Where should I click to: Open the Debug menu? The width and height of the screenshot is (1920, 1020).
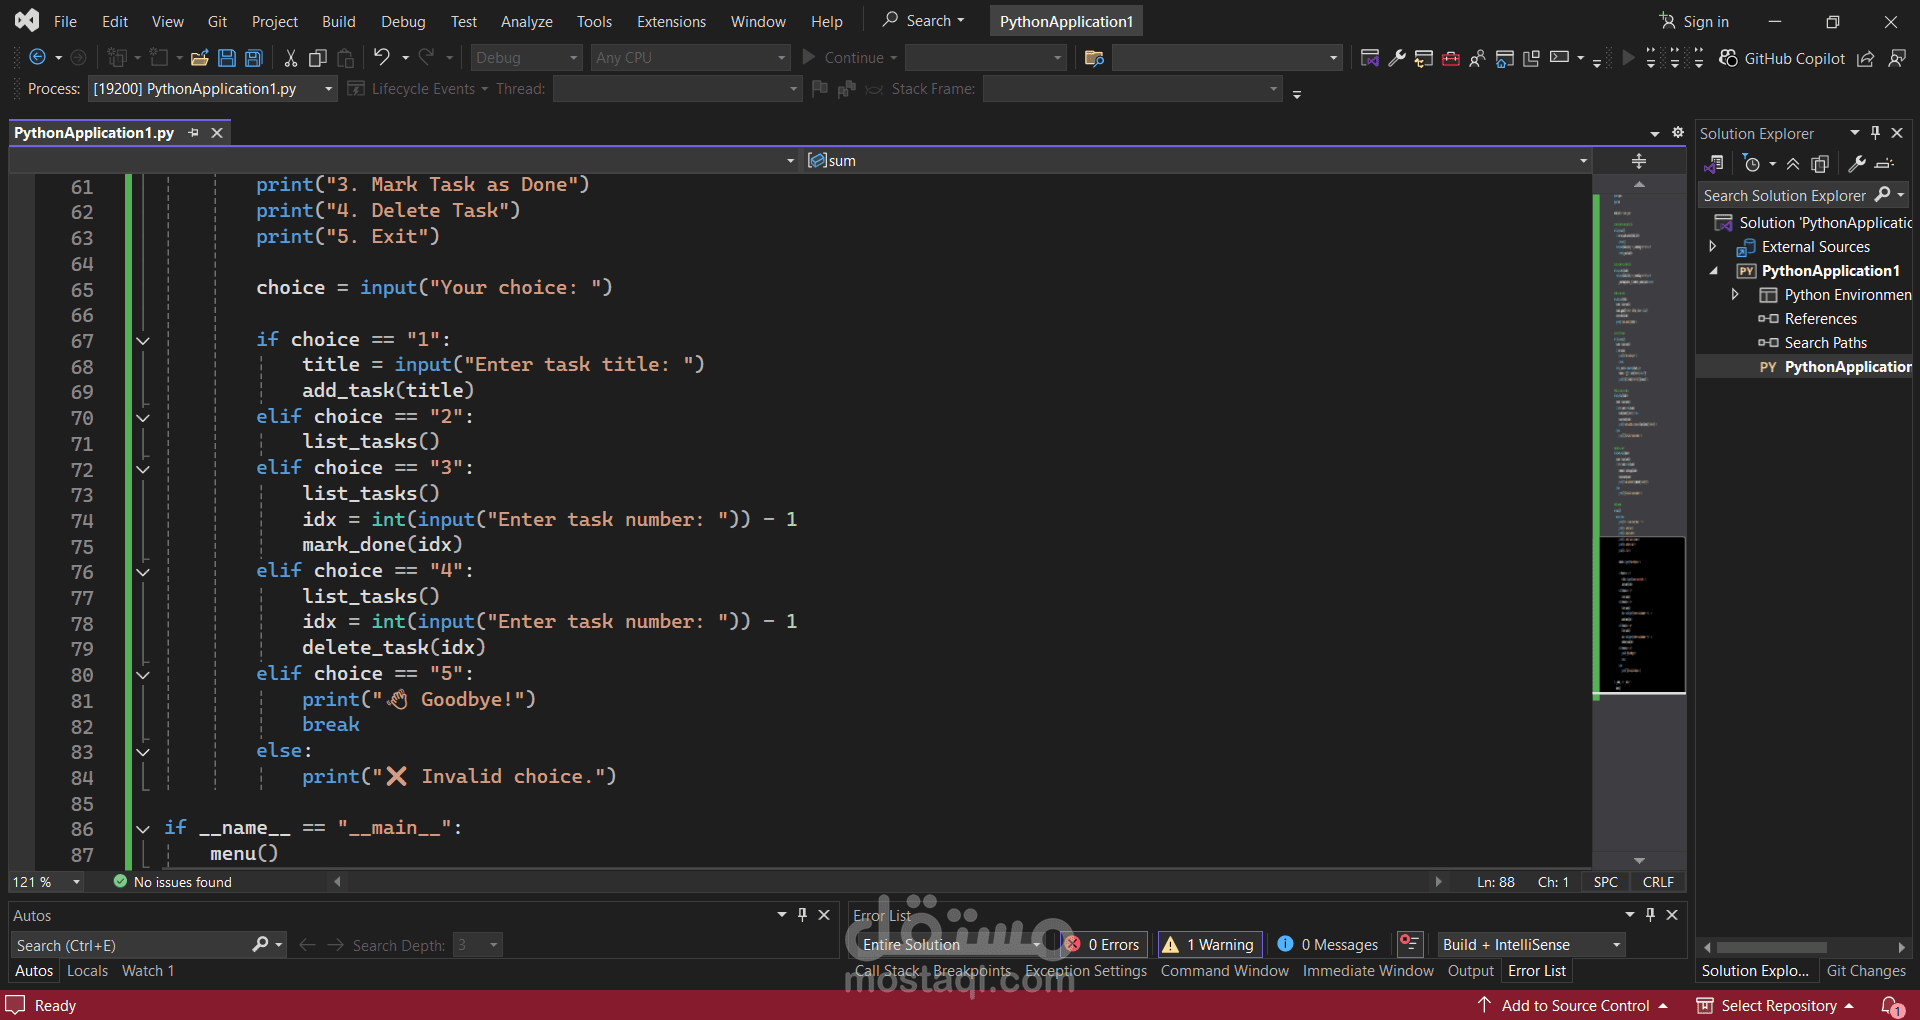[x=402, y=21]
